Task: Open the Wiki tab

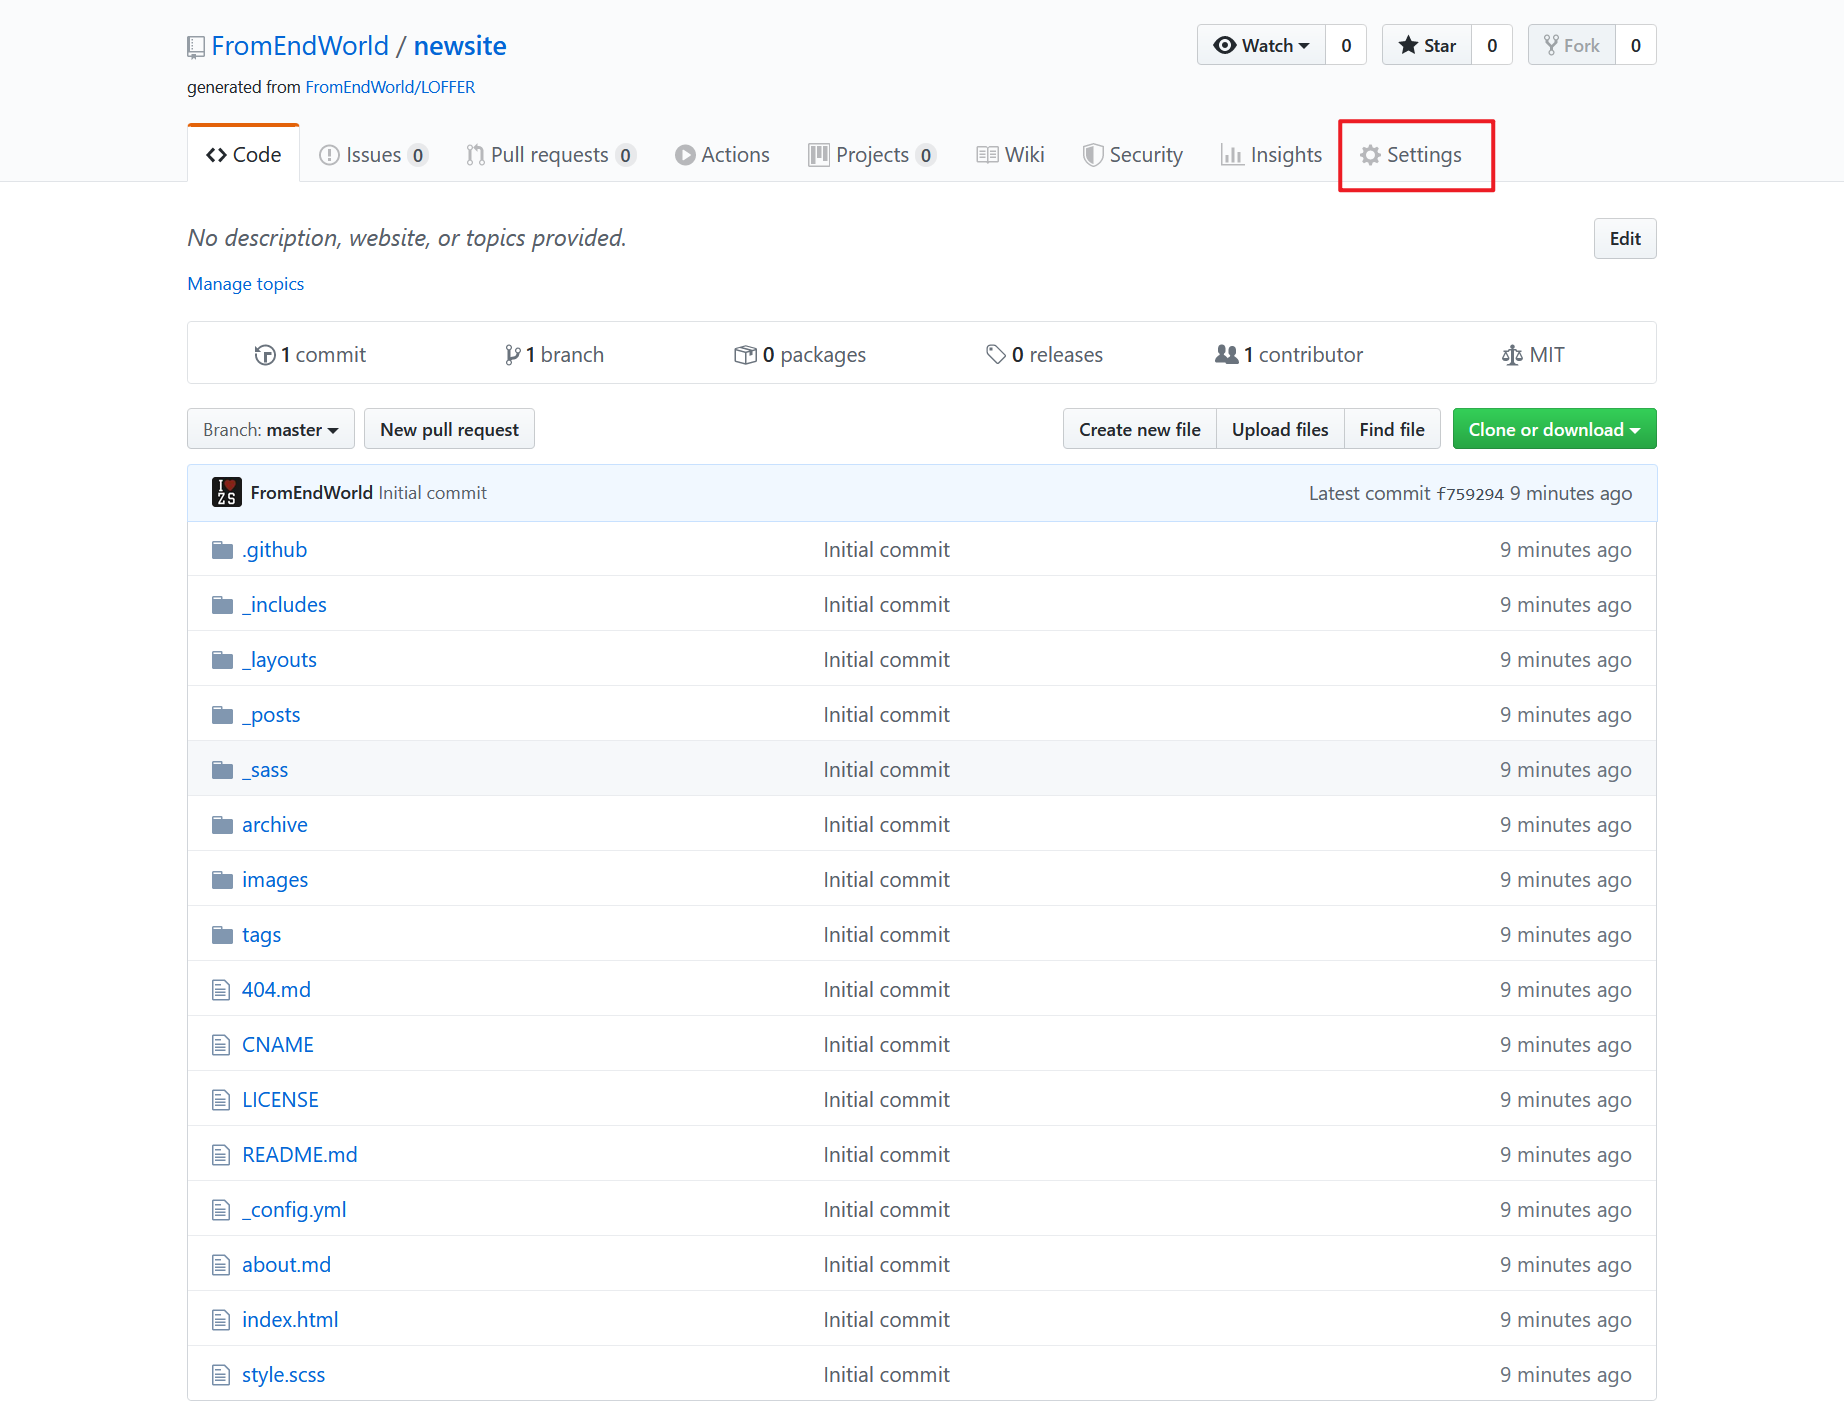Action: pos(1010,155)
